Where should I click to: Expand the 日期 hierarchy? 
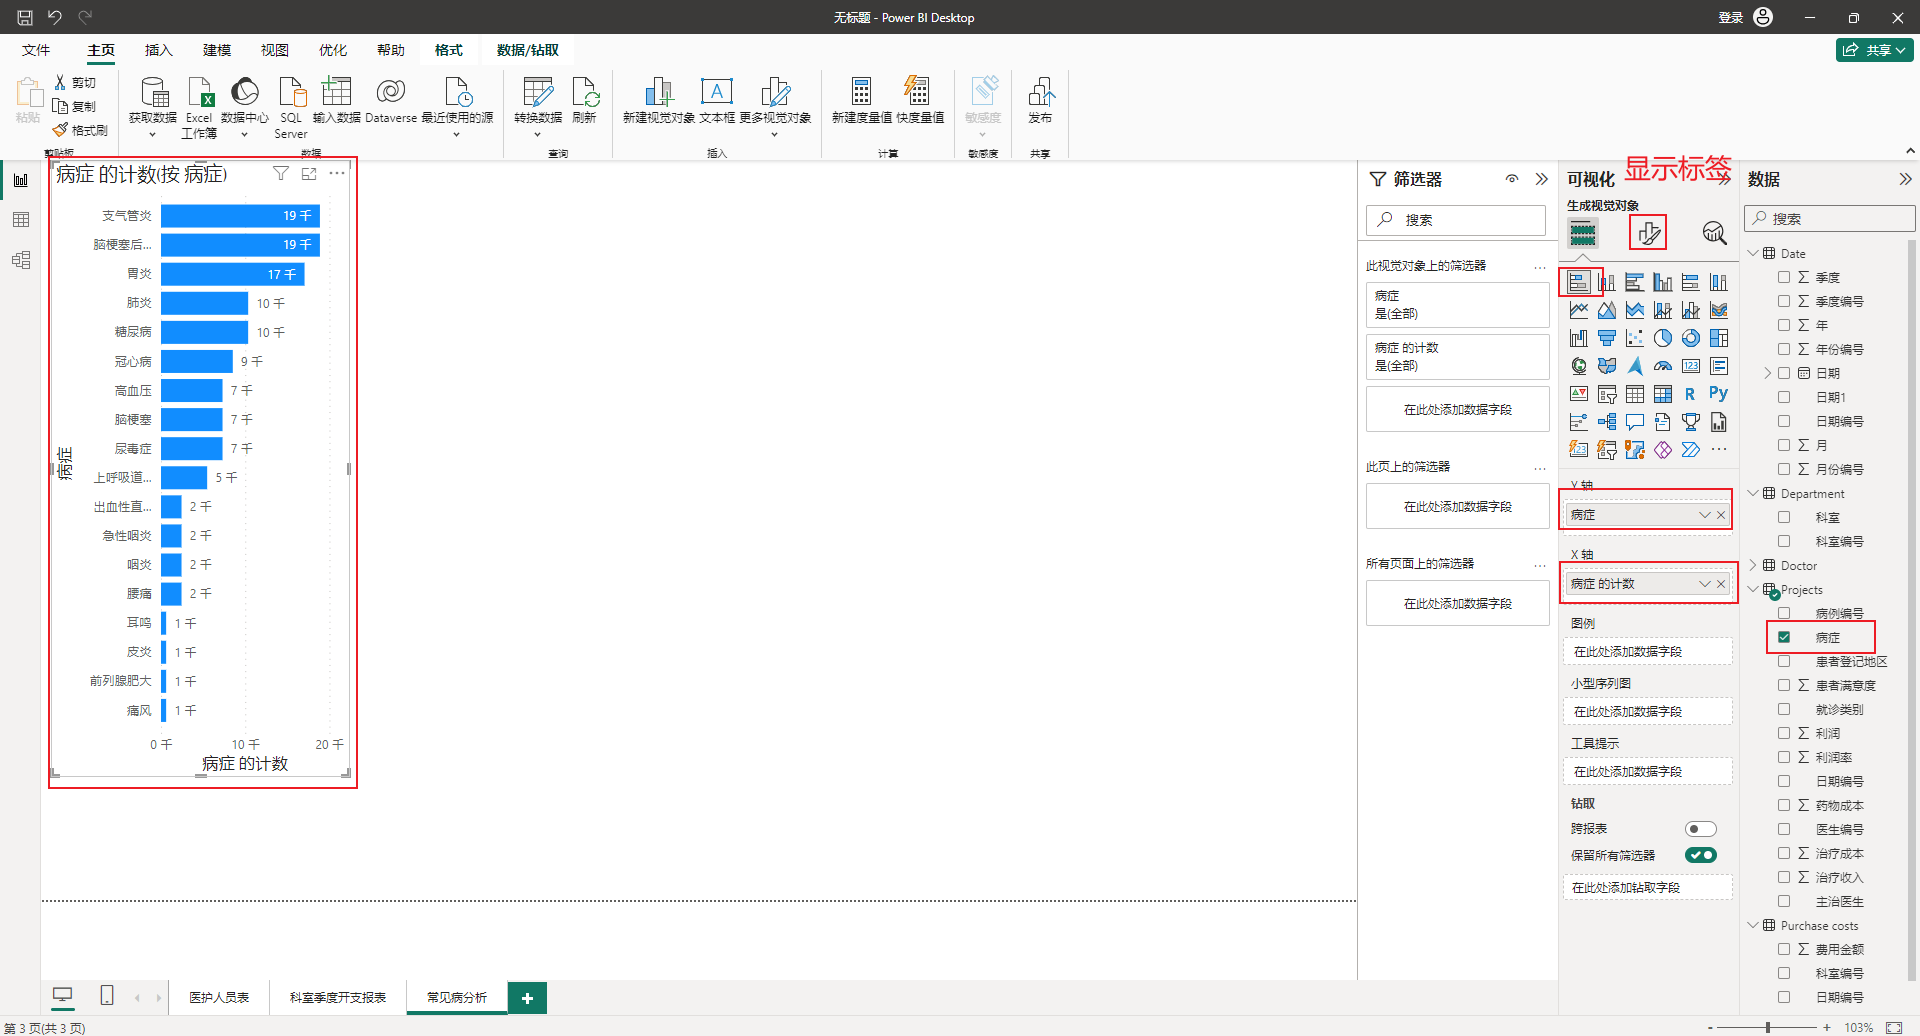click(1767, 373)
